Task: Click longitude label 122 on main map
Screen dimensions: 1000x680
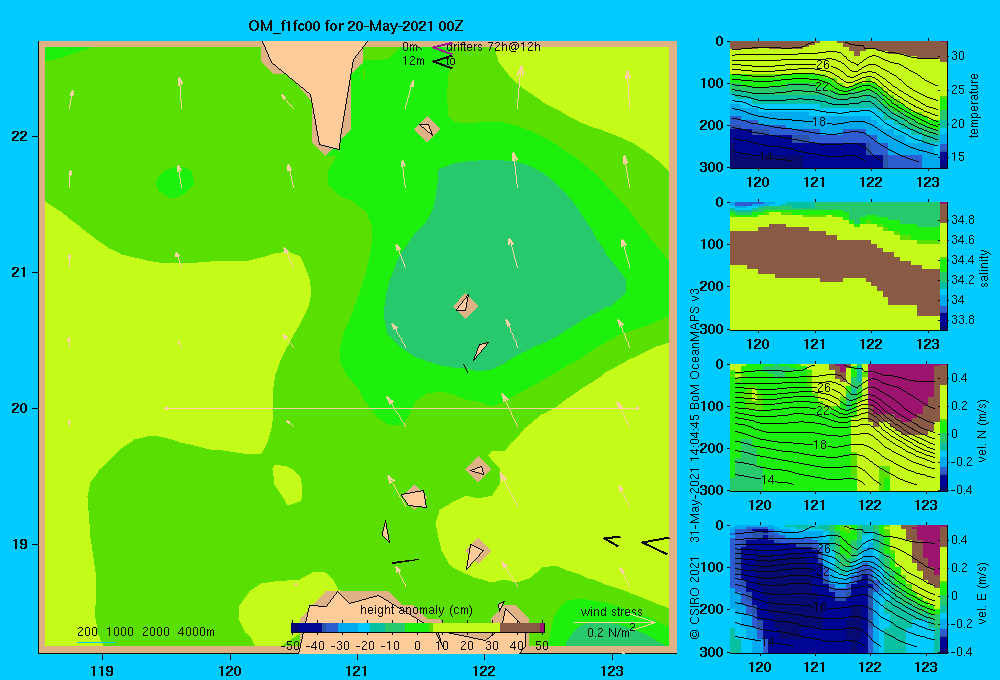Action: point(484,670)
